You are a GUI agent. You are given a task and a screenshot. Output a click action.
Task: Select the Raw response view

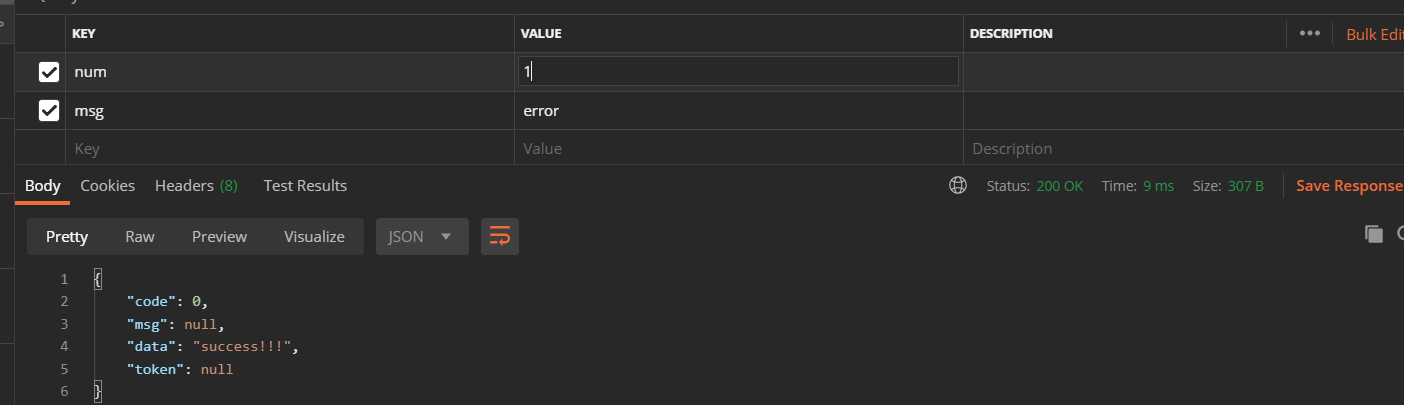click(x=140, y=237)
